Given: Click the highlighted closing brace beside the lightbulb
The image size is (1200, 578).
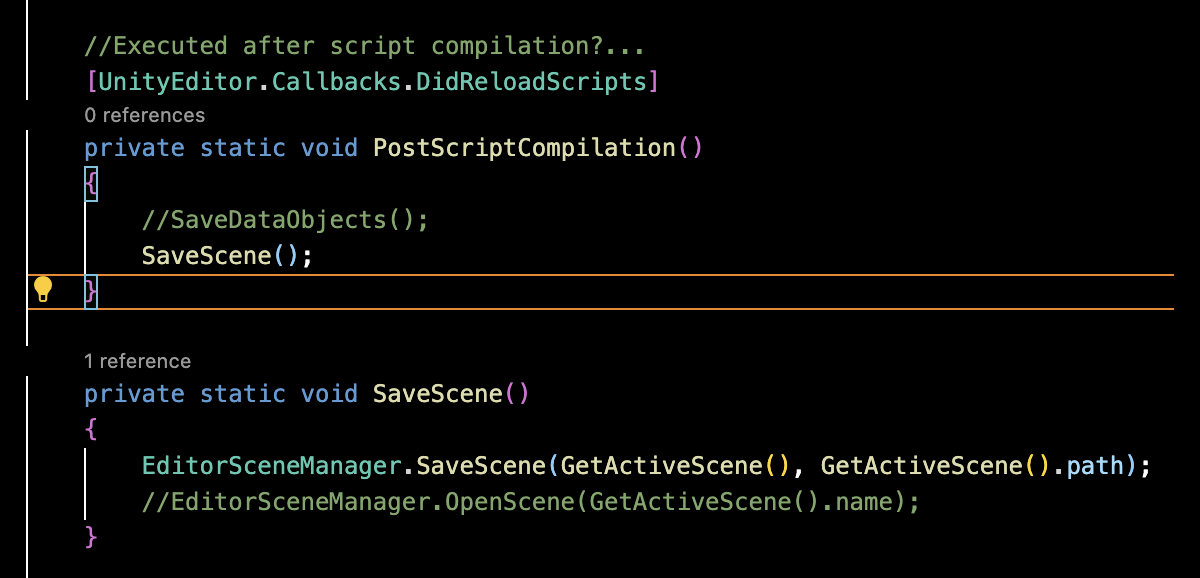Looking at the screenshot, I should (91, 292).
